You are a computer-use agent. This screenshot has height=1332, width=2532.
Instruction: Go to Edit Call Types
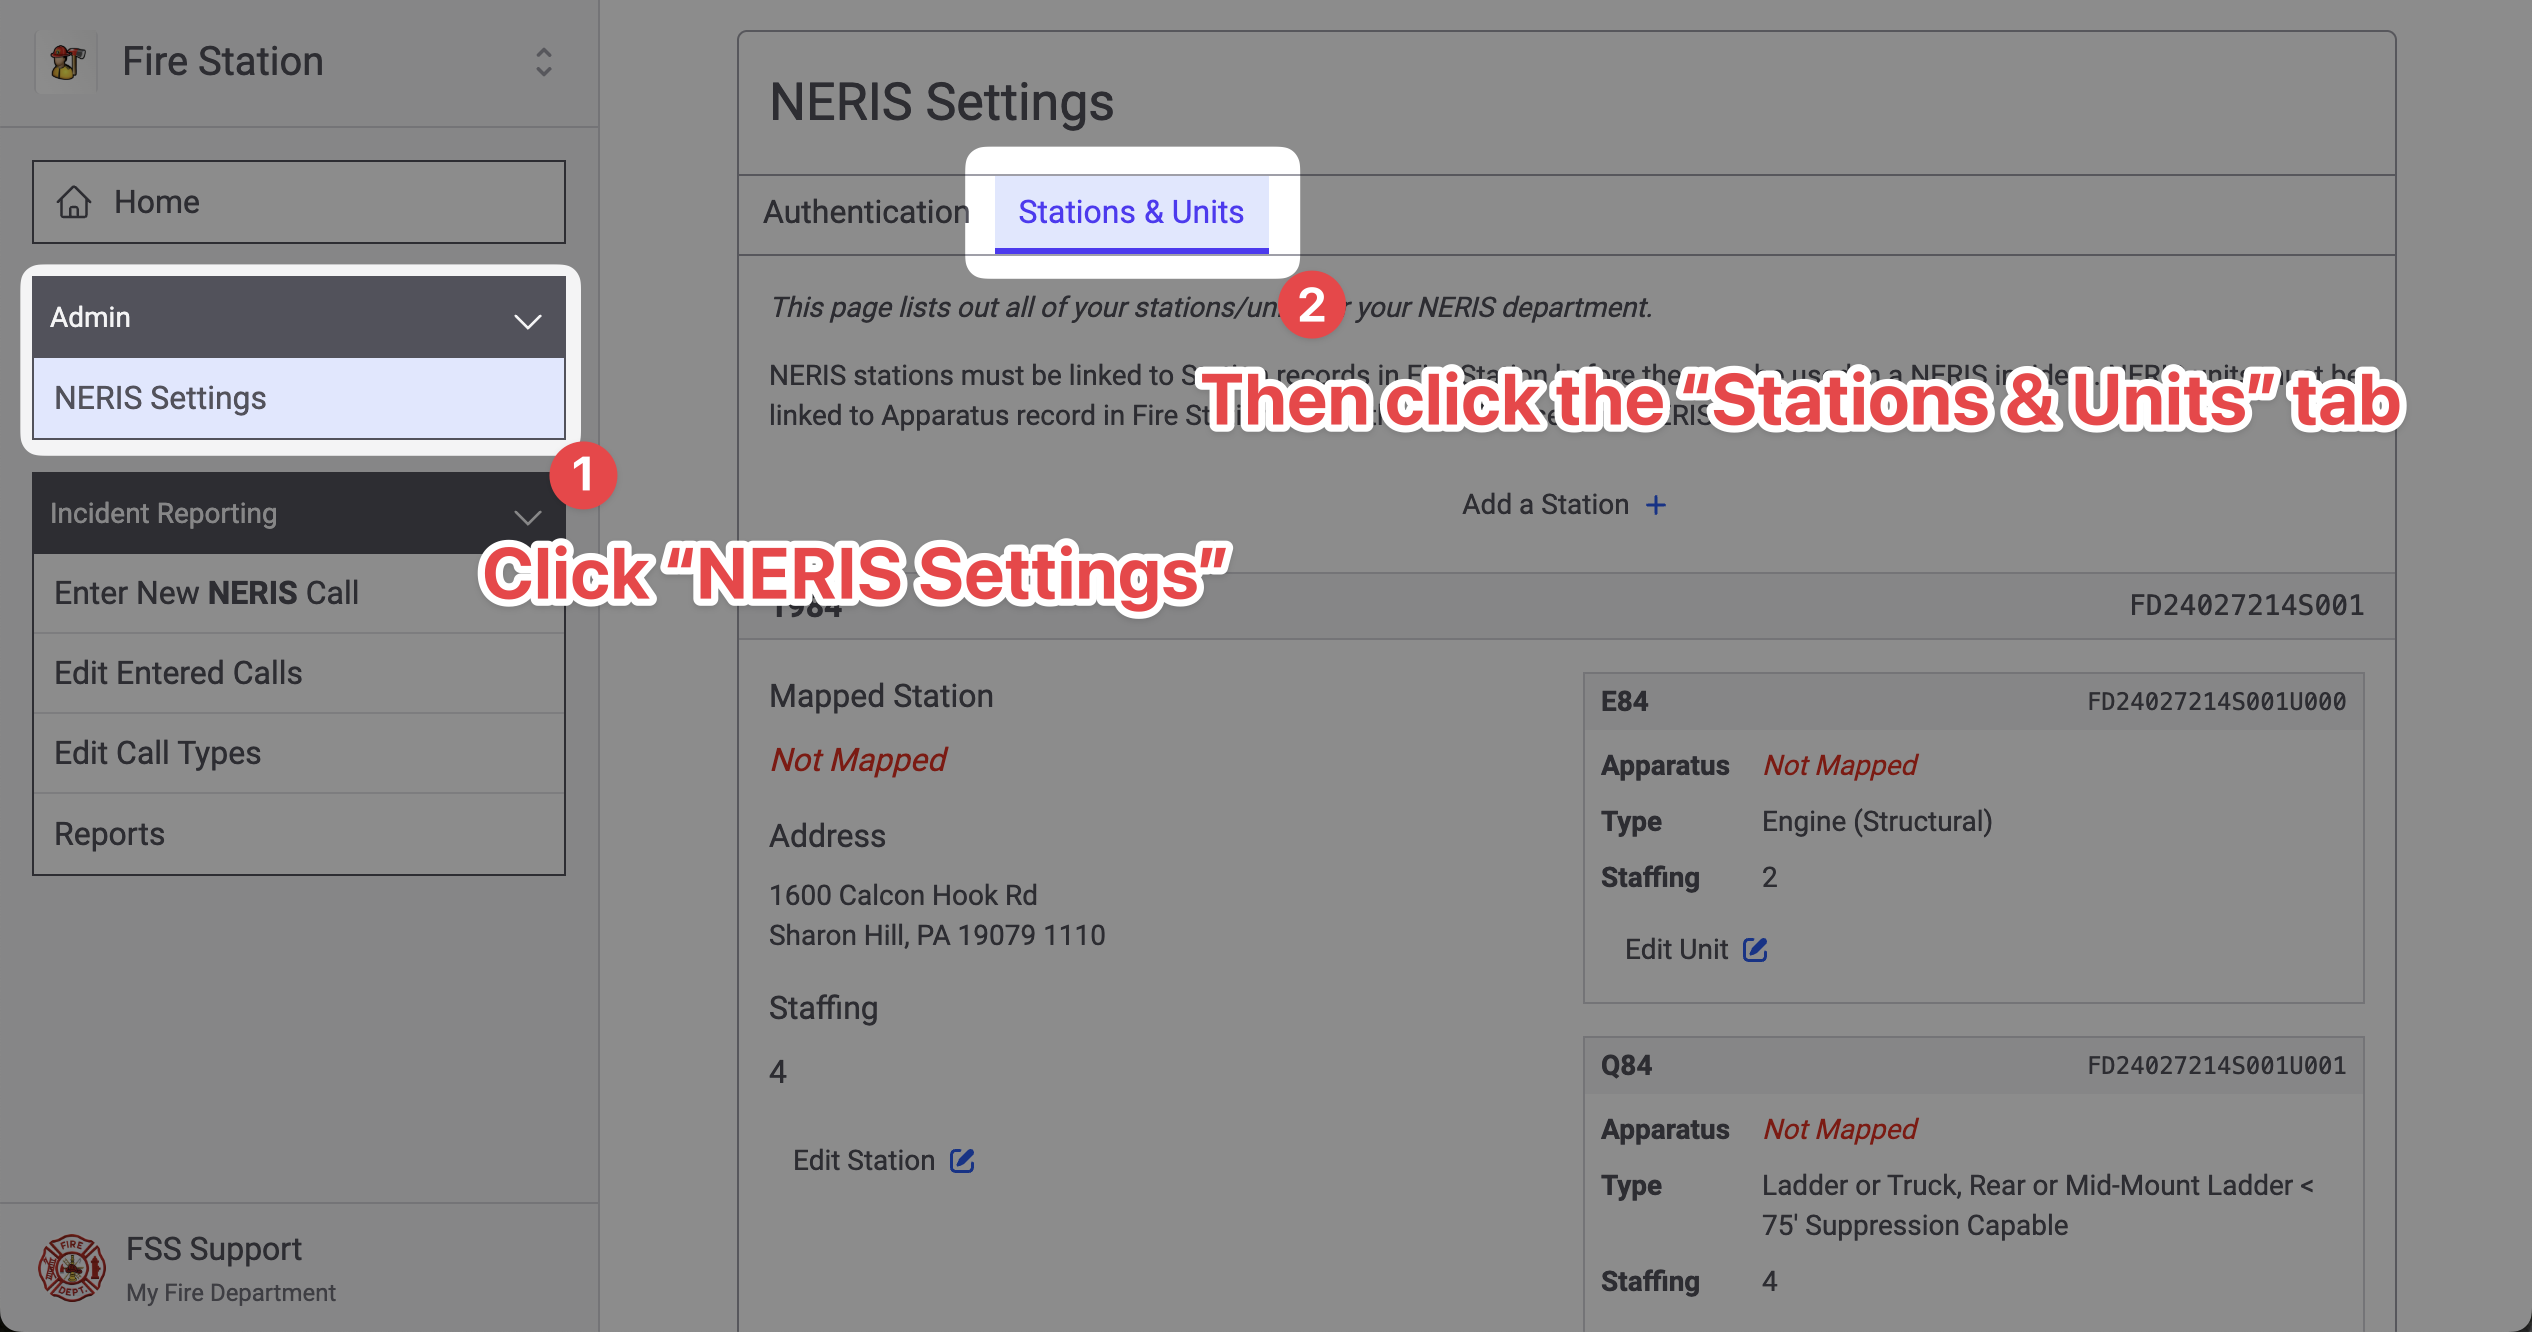pos(157,753)
